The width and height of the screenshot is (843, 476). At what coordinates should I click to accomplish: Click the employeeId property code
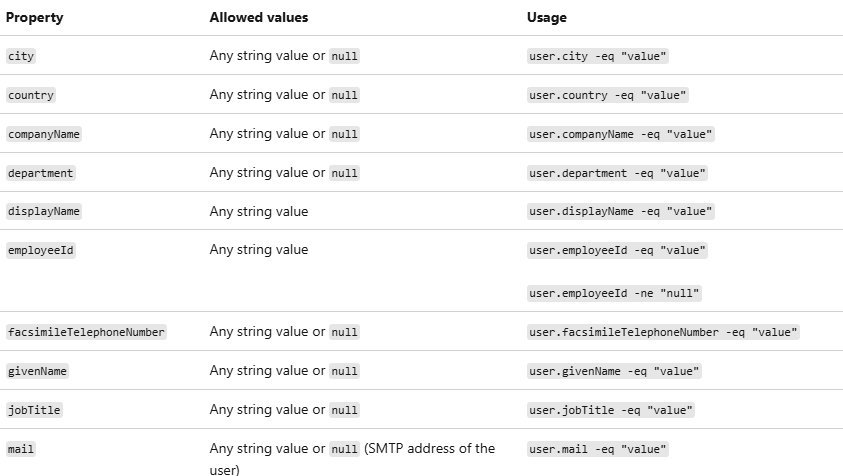pyautogui.click(x=41, y=250)
